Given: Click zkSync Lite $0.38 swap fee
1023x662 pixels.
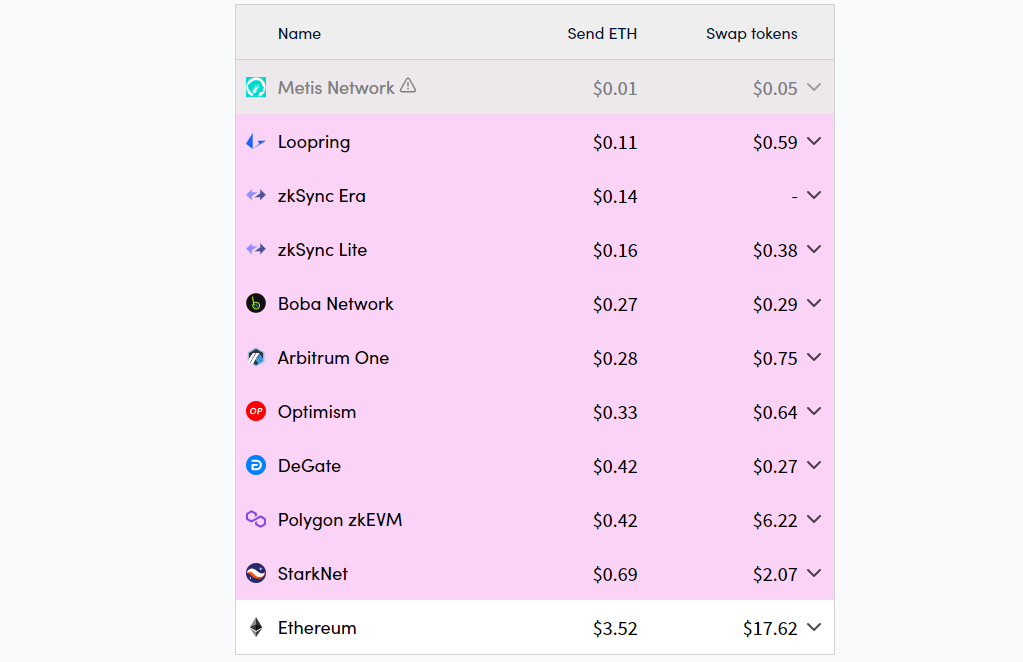Looking at the screenshot, I should [x=775, y=250].
